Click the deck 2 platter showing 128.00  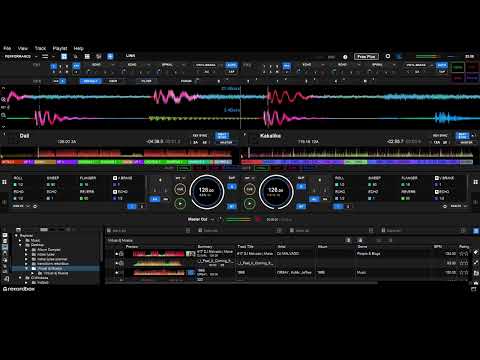click(x=276, y=192)
